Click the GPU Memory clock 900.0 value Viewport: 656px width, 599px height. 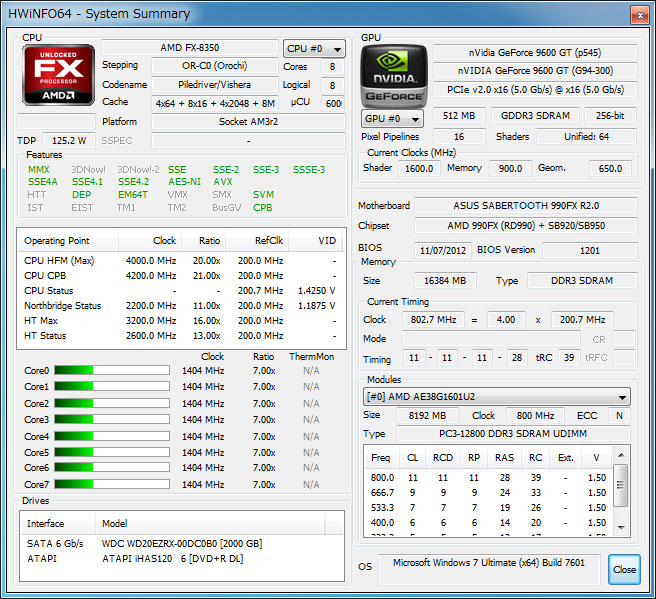coord(510,169)
